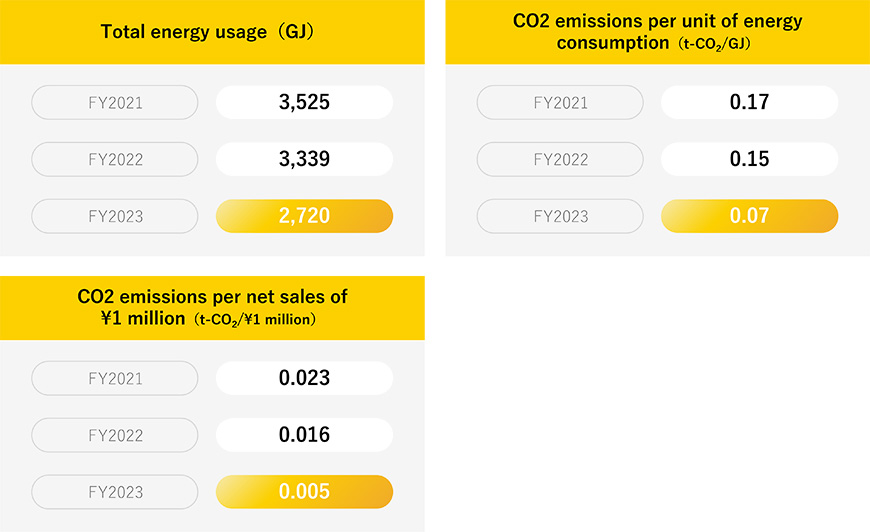Click the Total energy usage (GJ) header
870x532 pixels.
(212, 32)
